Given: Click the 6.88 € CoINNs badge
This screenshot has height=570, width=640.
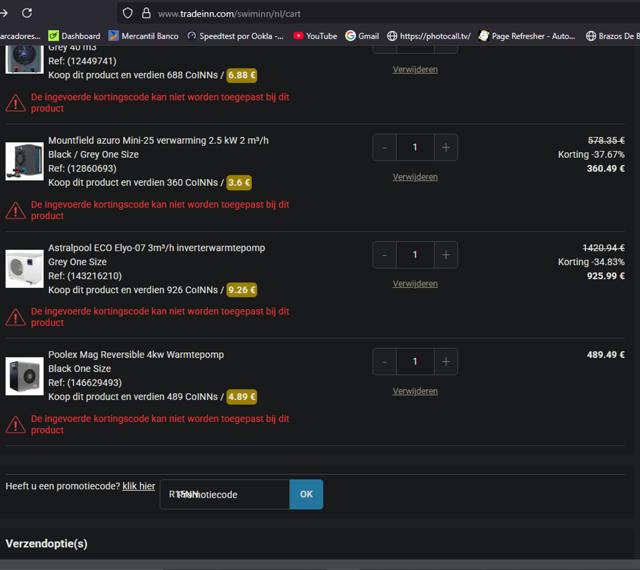Looking at the screenshot, I should click(242, 75).
